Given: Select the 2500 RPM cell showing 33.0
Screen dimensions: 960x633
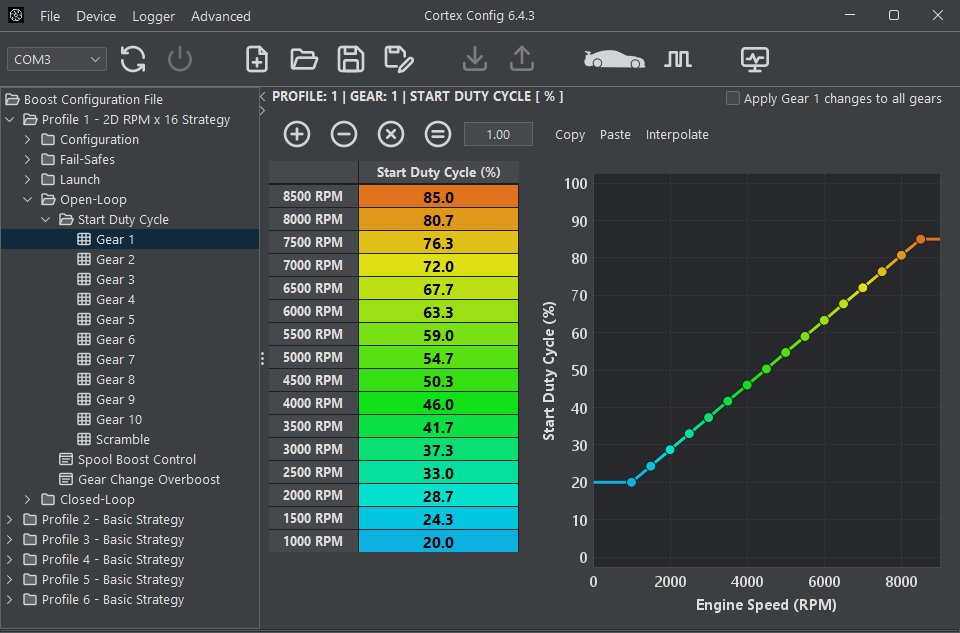Looking at the screenshot, I should pyautogui.click(x=438, y=473).
